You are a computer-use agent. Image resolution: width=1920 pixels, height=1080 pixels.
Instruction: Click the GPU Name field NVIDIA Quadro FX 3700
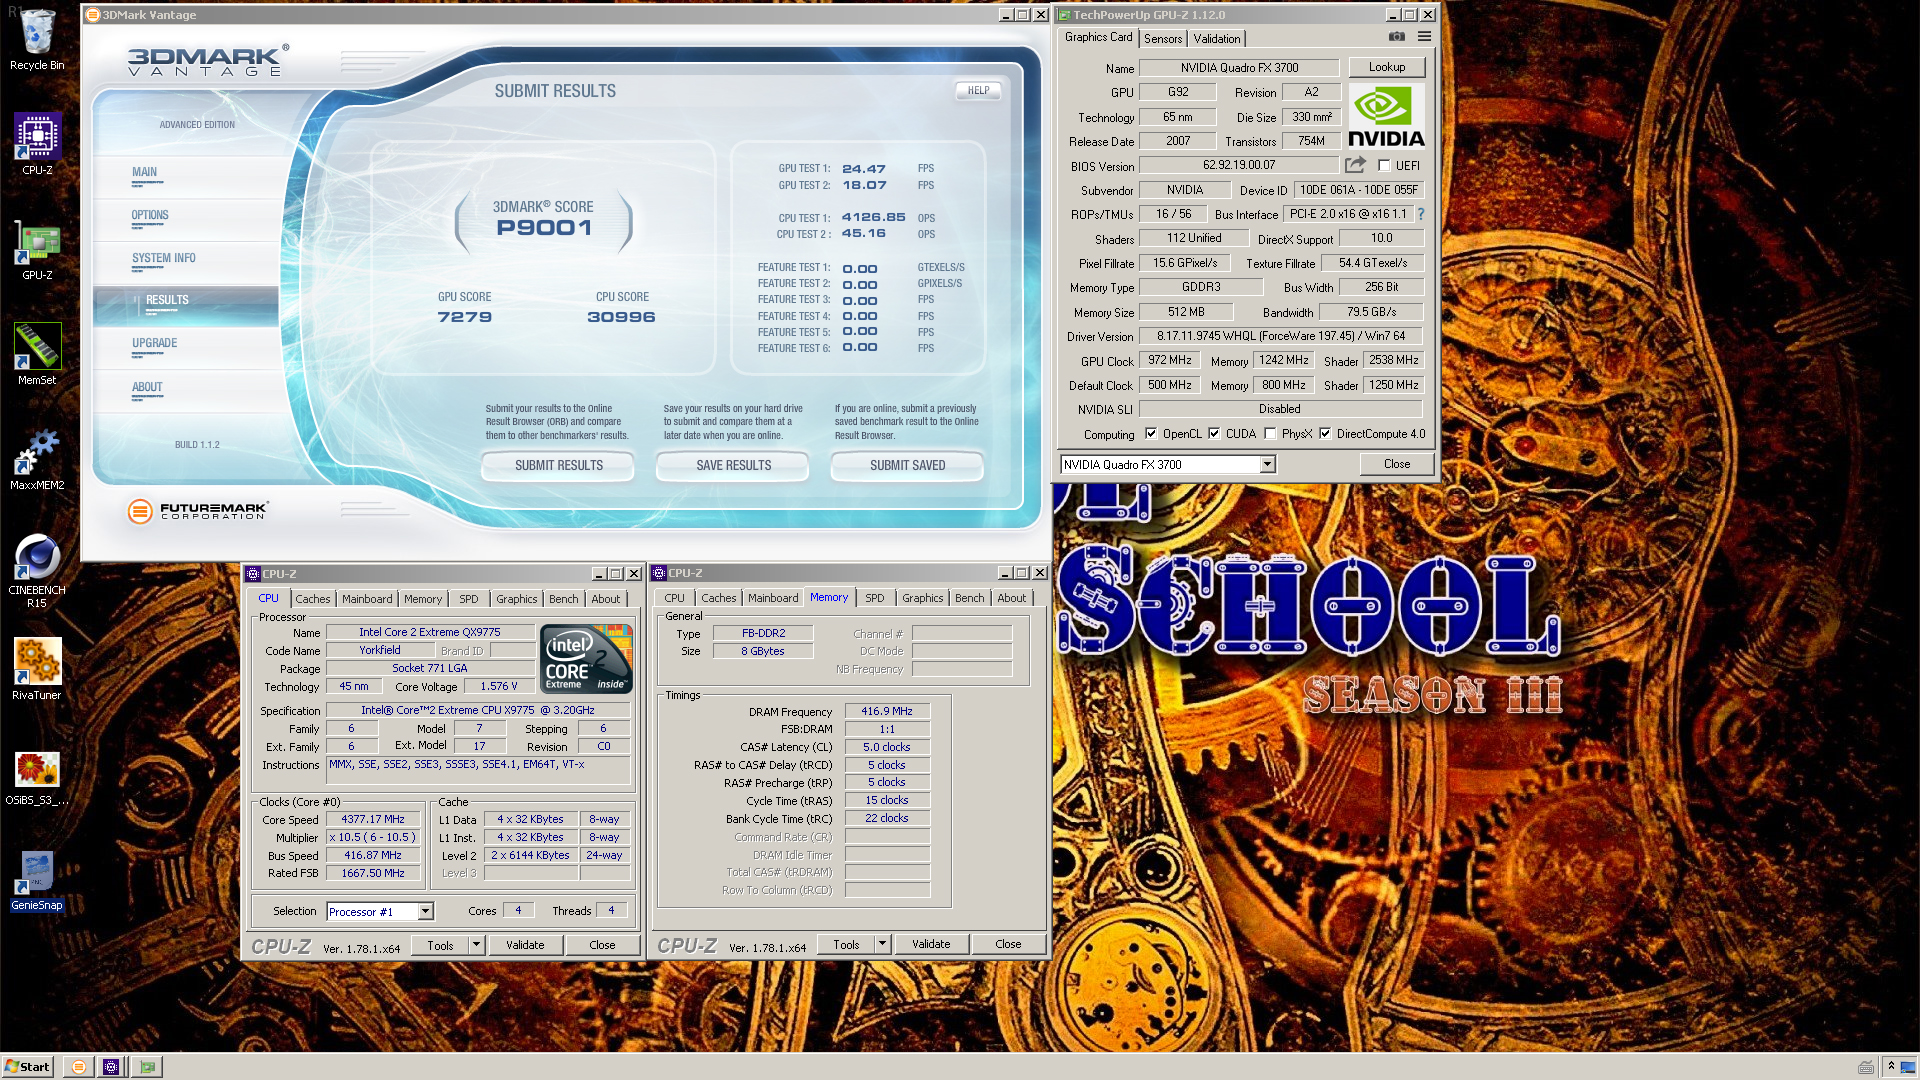point(1239,68)
